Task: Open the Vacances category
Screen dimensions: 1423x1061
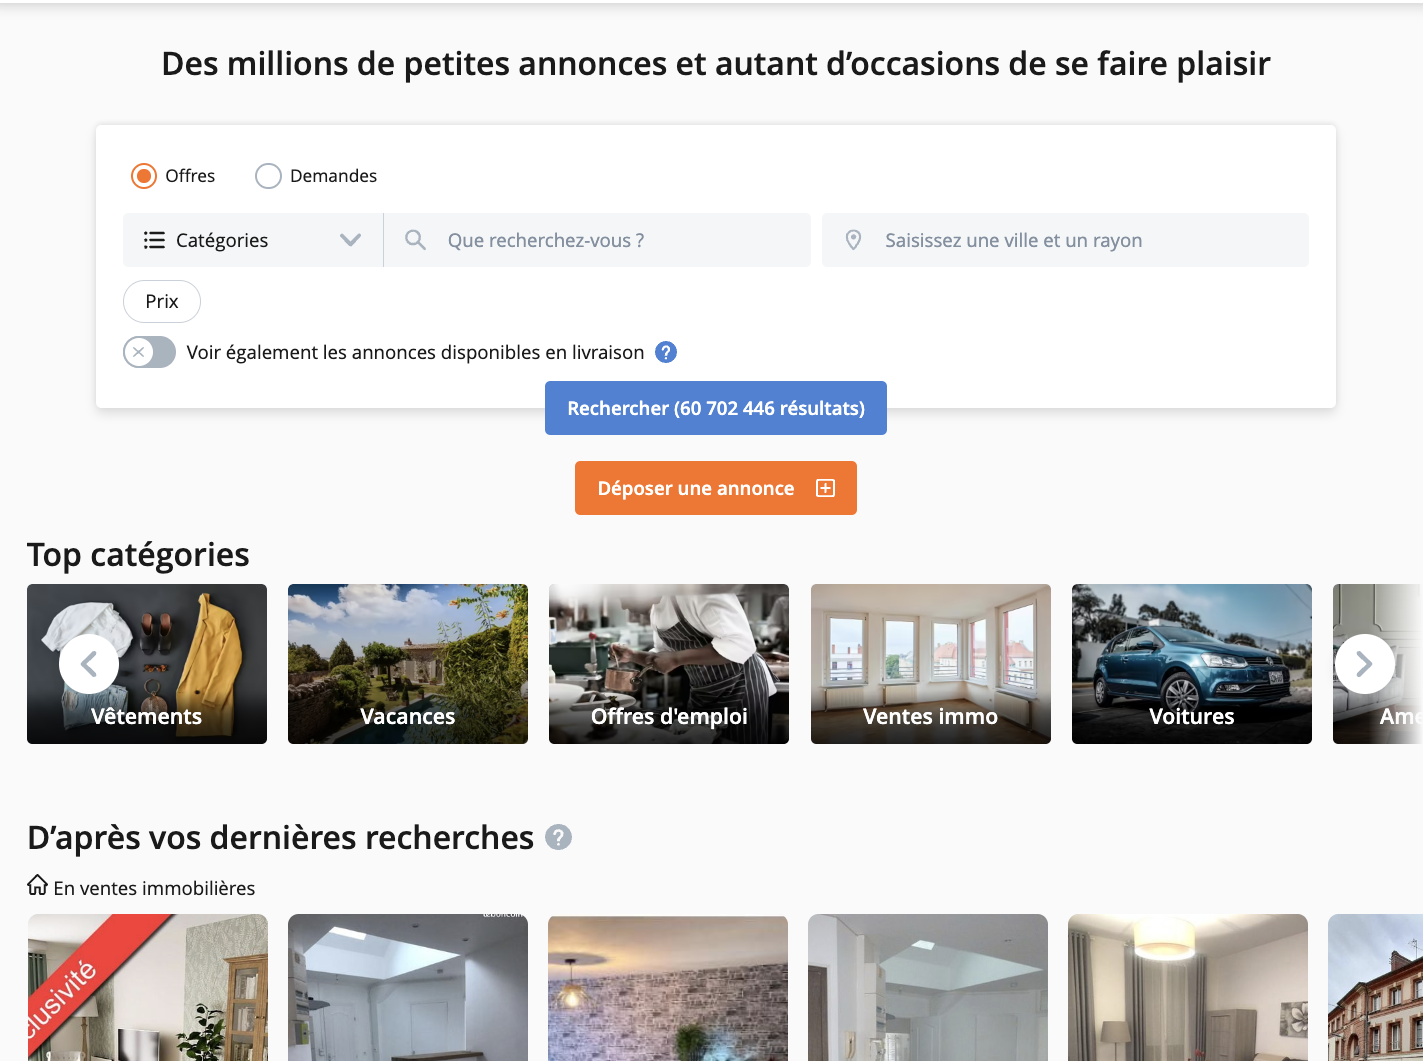Action: [x=408, y=664]
